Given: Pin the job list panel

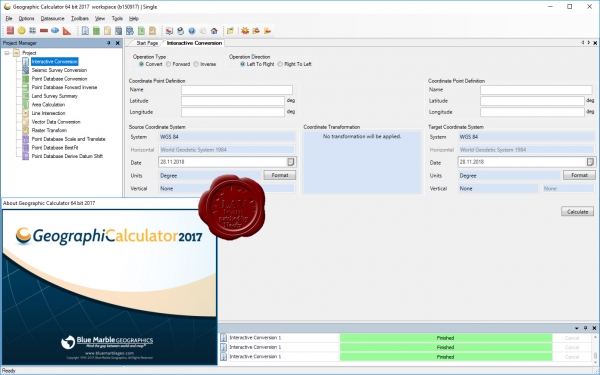Looking at the screenshot, I should [x=585, y=328].
